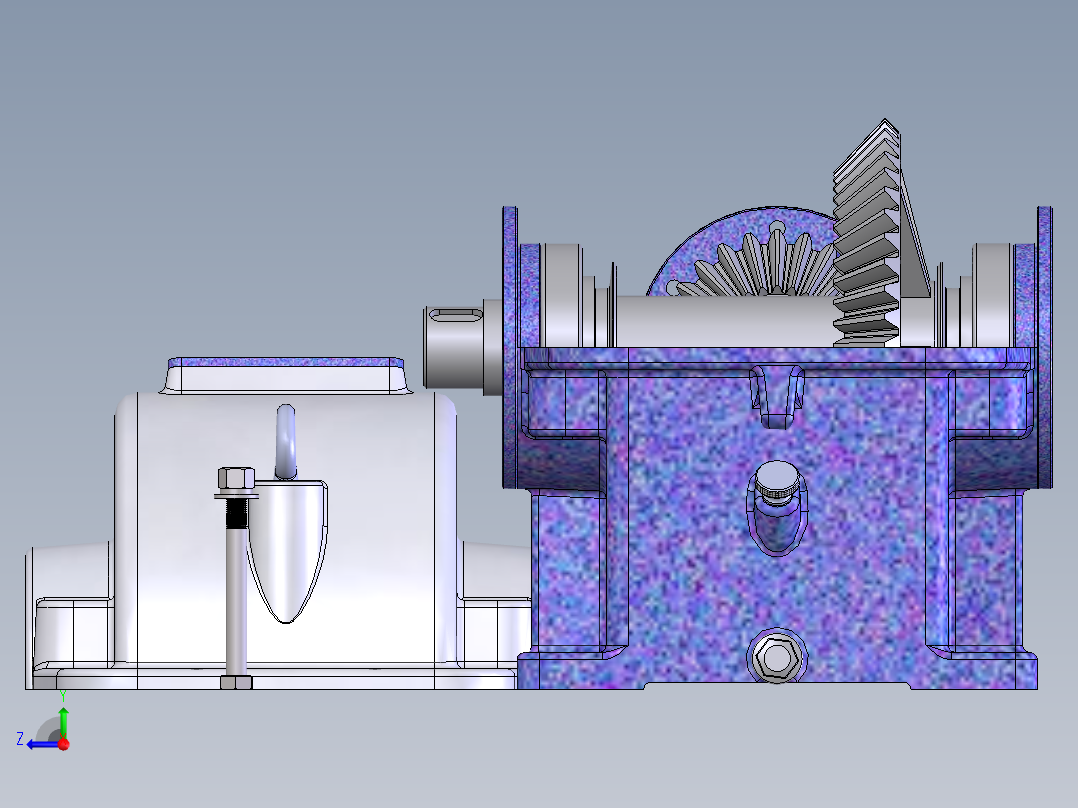The height and width of the screenshot is (808, 1078).
Task: Select the left bearing on the shaft
Action: pyautogui.click(x=562, y=294)
